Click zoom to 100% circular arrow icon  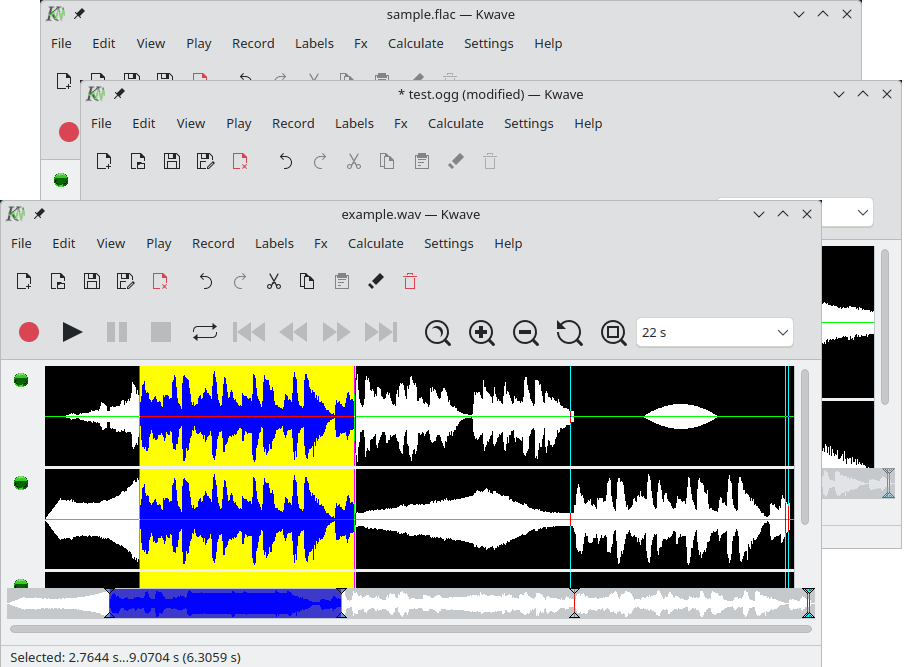[570, 333]
